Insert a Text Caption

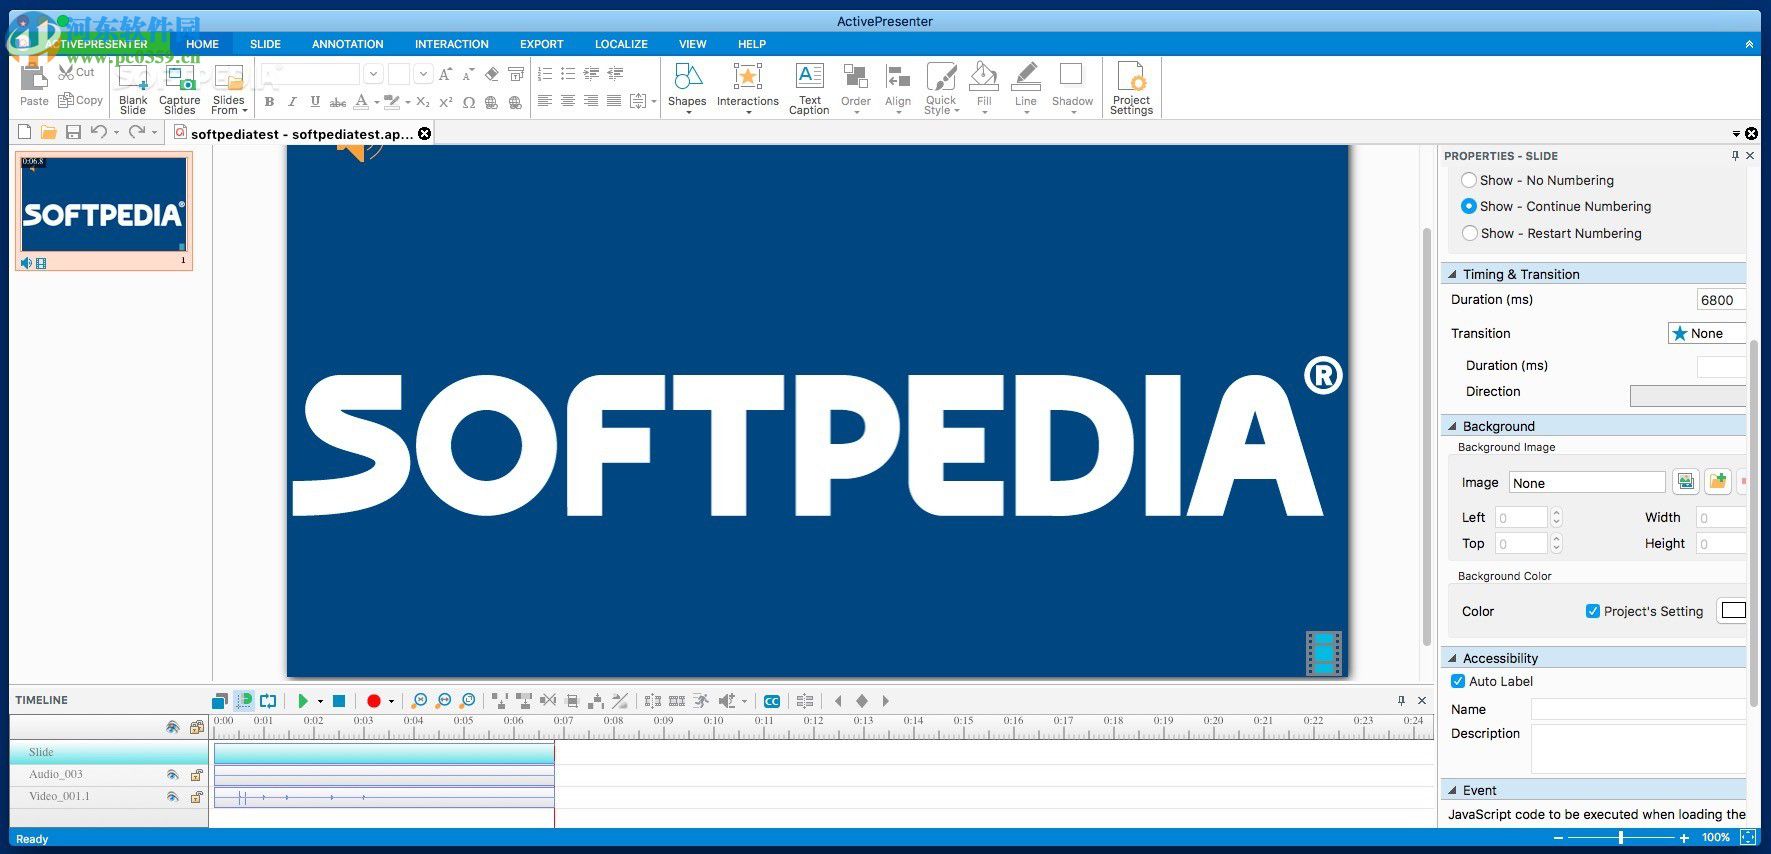[809, 89]
